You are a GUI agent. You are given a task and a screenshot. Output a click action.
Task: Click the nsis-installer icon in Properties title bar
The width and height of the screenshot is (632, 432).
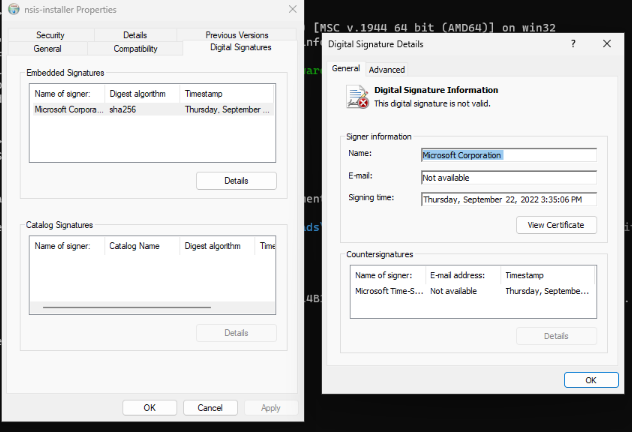[14, 9]
